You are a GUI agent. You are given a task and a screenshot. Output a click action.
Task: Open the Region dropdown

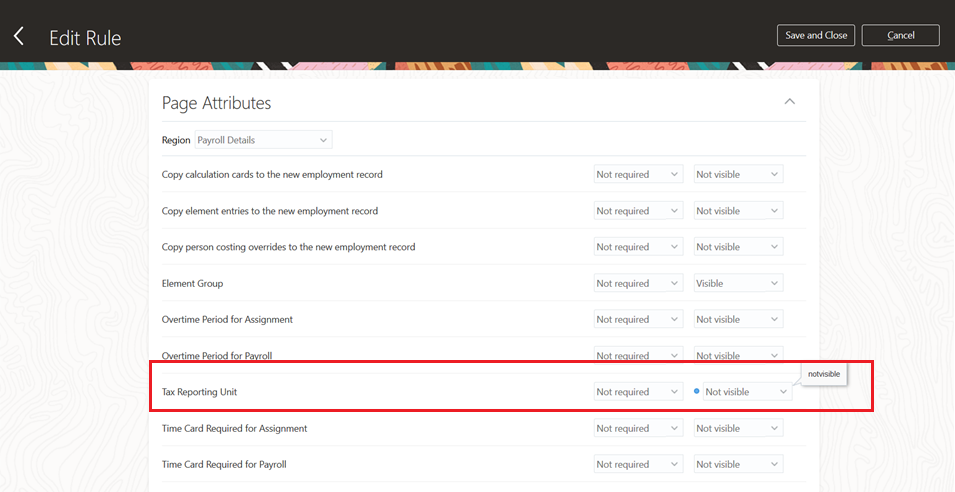pyautogui.click(x=263, y=140)
